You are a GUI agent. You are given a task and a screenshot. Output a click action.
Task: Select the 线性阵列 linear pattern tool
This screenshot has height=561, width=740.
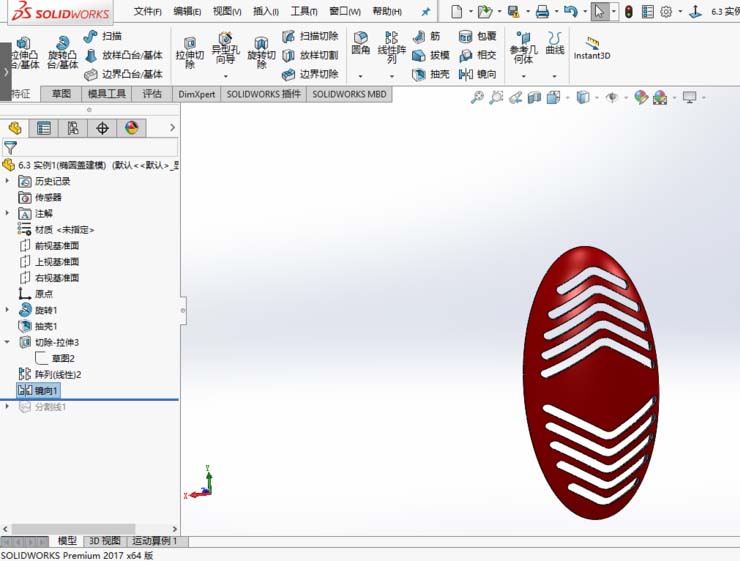tap(392, 48)
